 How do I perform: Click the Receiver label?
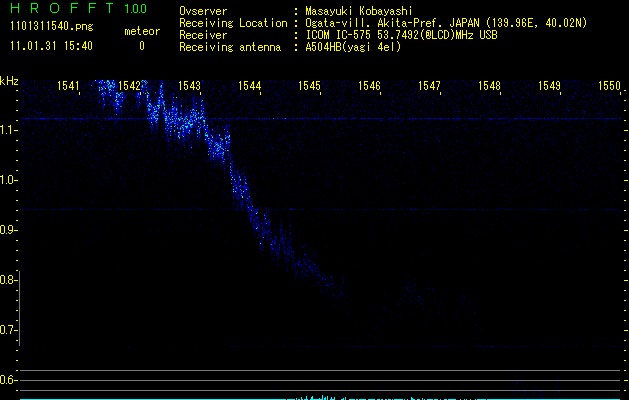203,35
